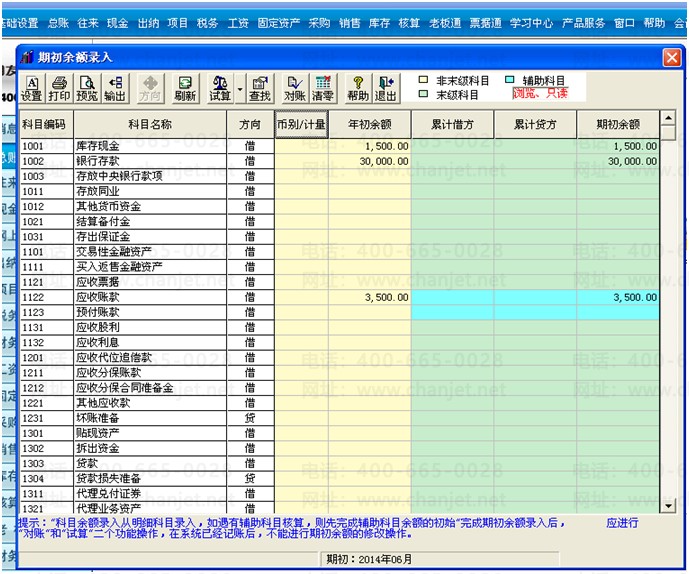
Task: Select the 贴现资产 row
Action: click(x=339, y=433)
